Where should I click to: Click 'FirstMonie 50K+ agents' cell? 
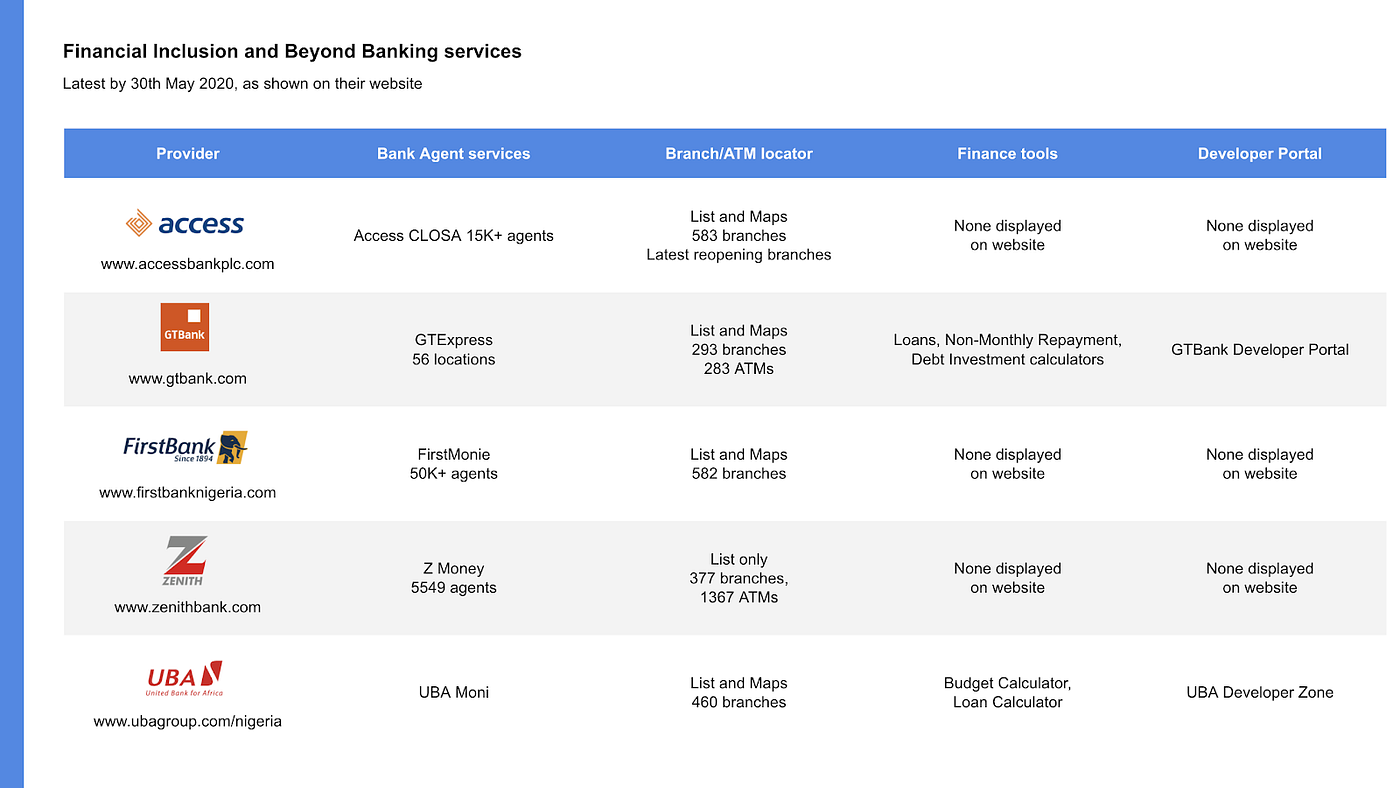(x=454, y=464)
